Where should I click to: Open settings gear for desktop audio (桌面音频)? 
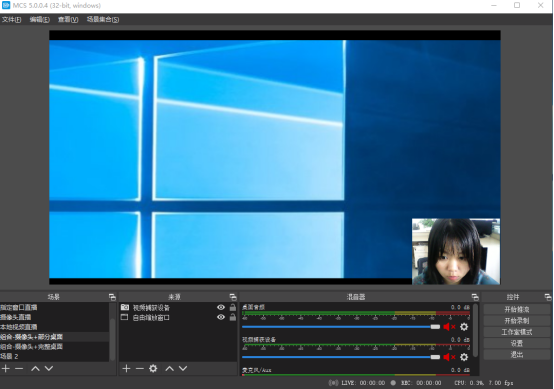pos(464,327)
